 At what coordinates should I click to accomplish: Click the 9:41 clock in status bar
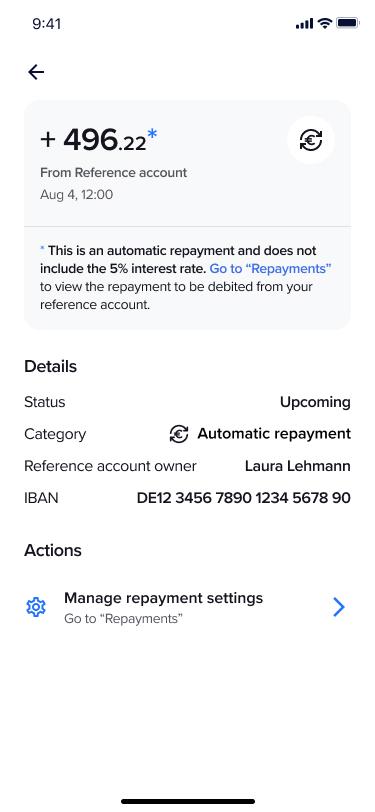pyautogui.click(x=47, y=24)
